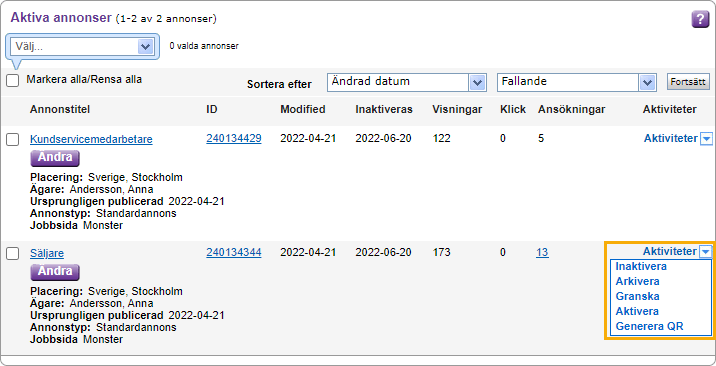Click the Fortsätt button
Screen dimensions: 716x366
688,82
